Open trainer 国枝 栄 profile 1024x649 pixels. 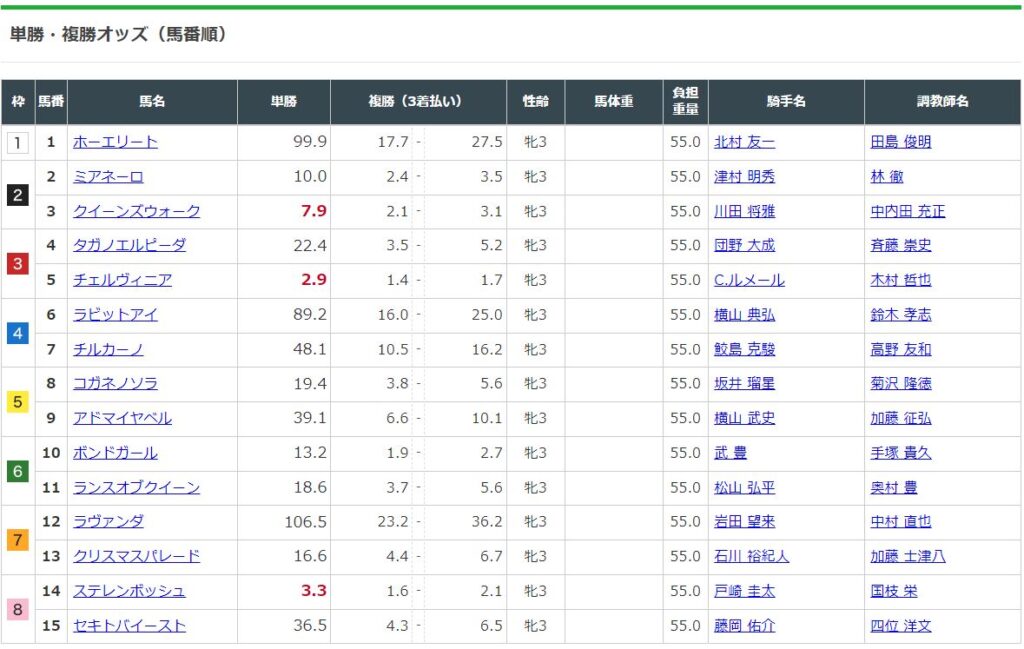click(x=893, y=591)
